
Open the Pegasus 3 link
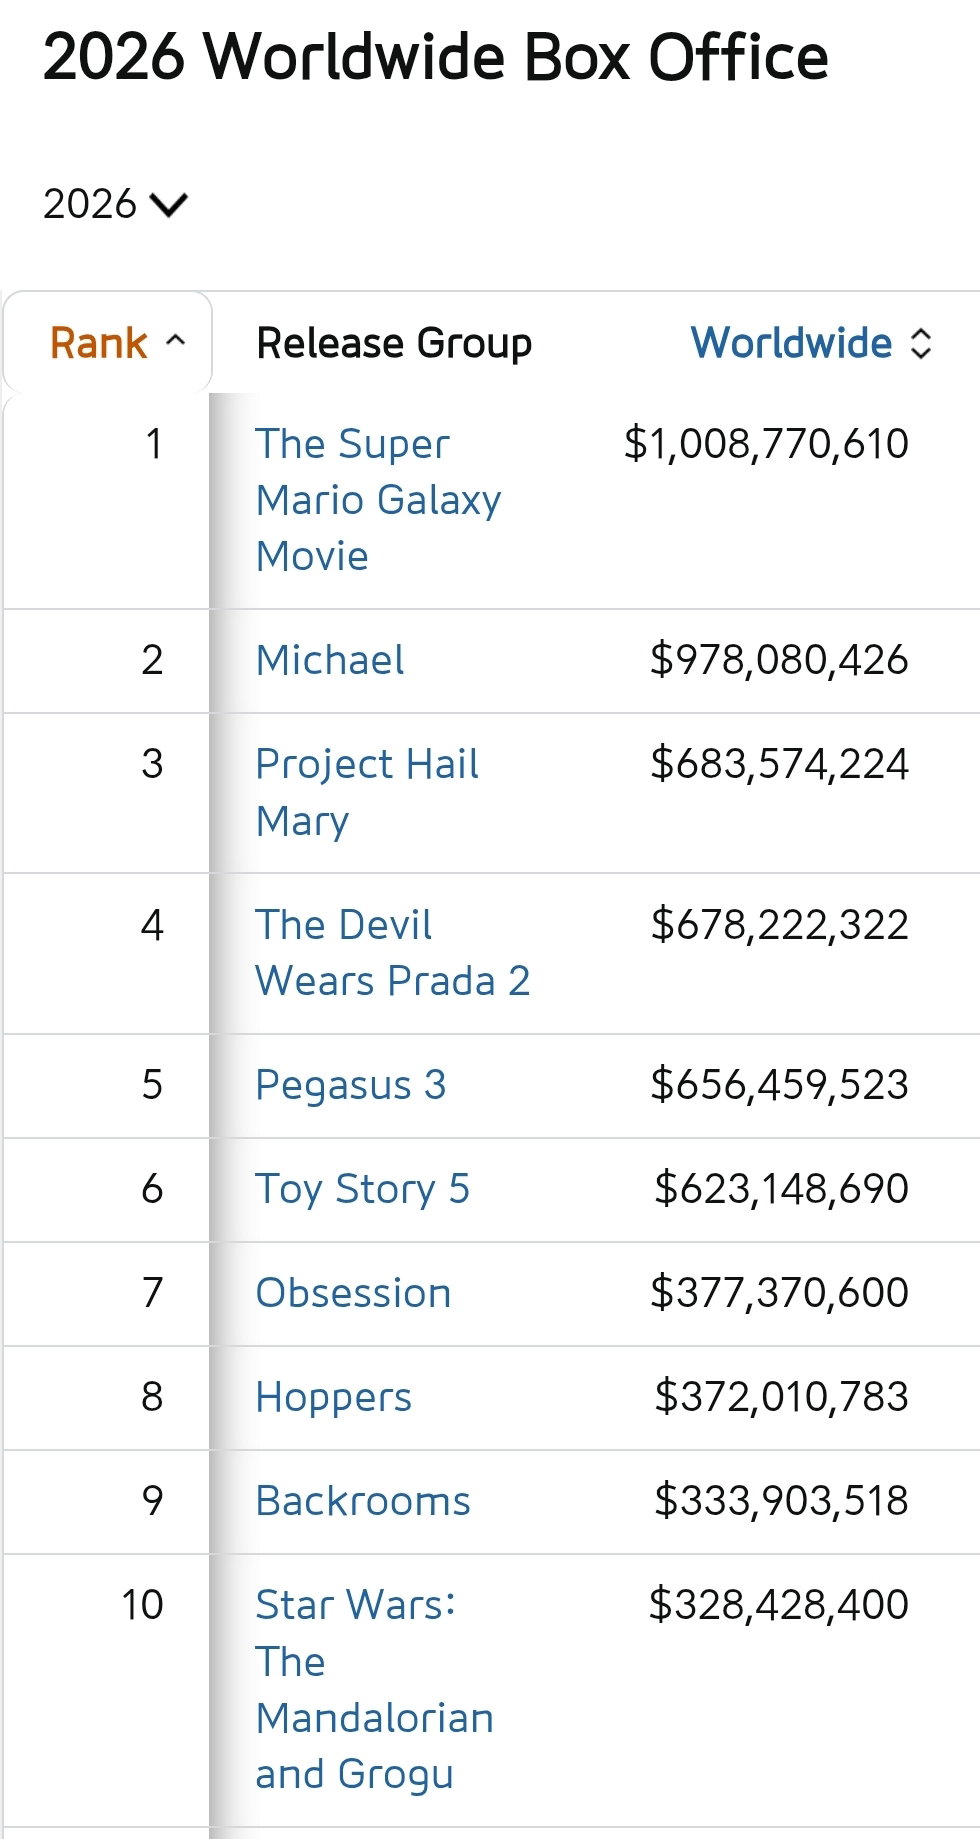click(351, 1085)
